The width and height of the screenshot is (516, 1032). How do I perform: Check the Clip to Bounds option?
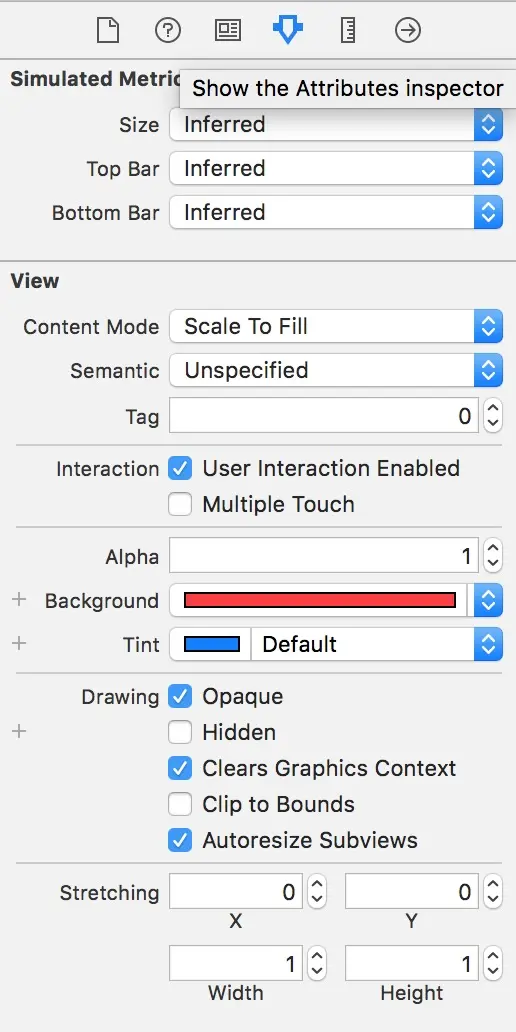[x=180, y=804]
